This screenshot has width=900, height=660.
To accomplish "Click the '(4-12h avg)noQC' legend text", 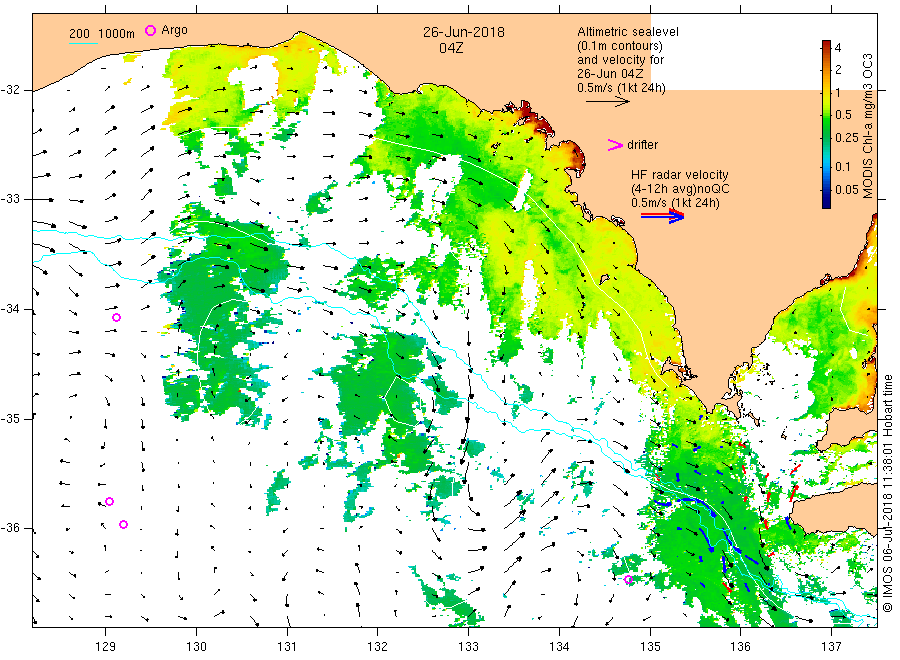I will pos(681,189).
